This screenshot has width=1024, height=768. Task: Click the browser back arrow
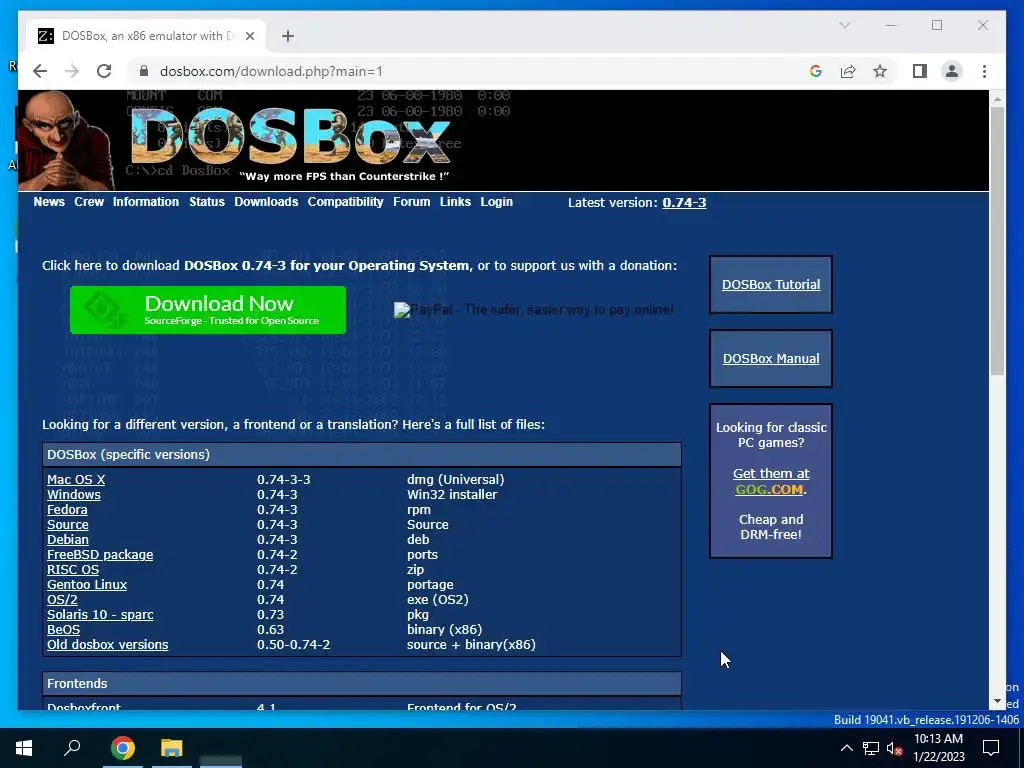[x=40, y=71]
